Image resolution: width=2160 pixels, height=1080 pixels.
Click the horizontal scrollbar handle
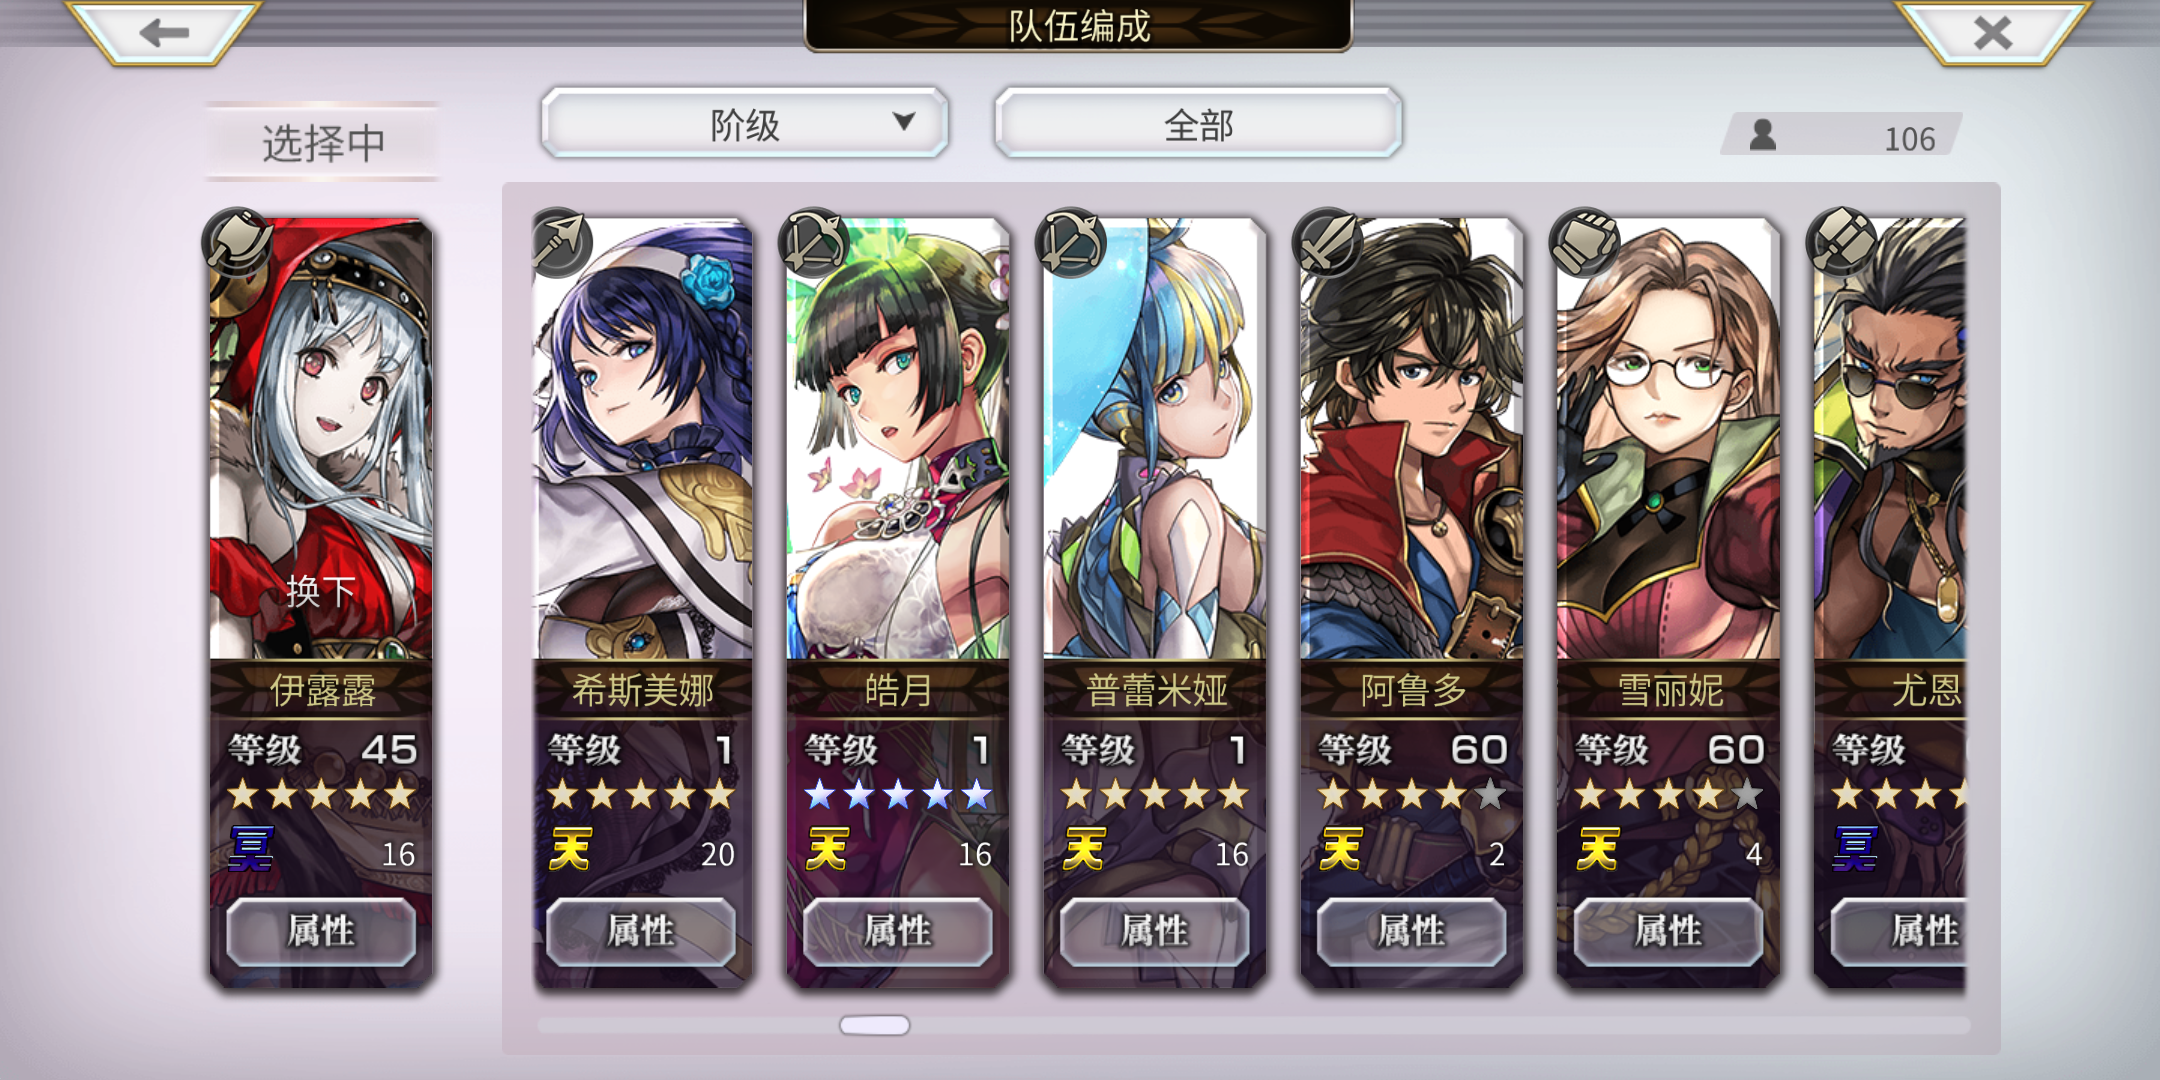875,1025
